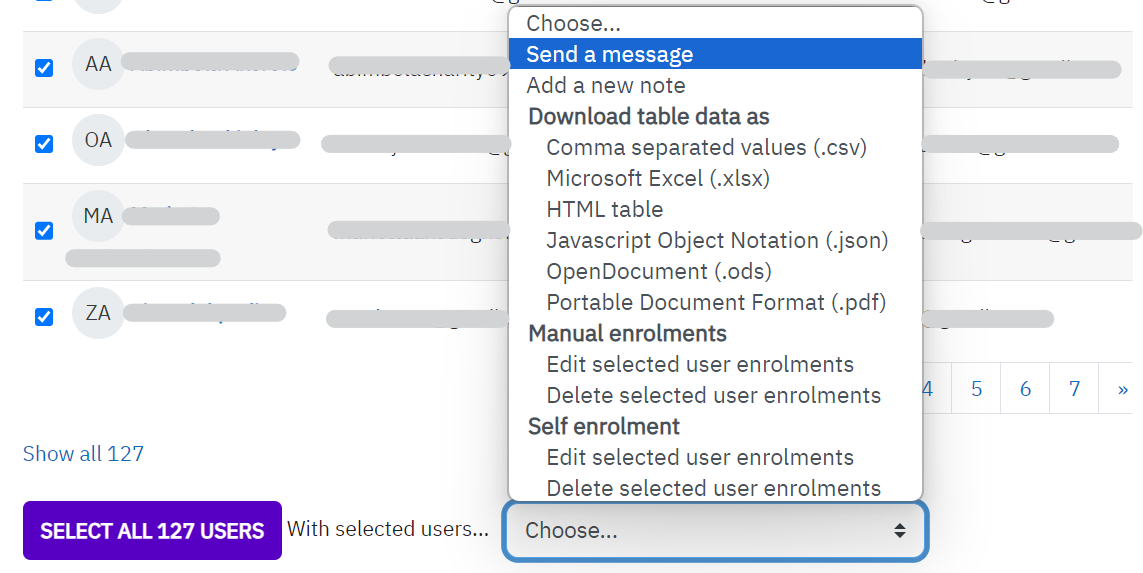Uncheck the OA user row checkbox
Image resolution: width=1143 pixels, height=573 pixels.
[x=44, y=144]
